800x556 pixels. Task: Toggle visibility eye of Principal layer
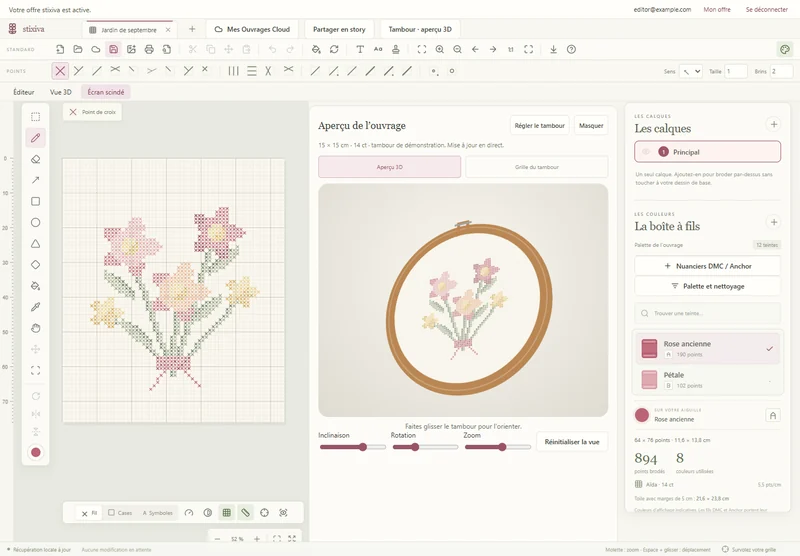pyautogui.click(x=646, y=152)
